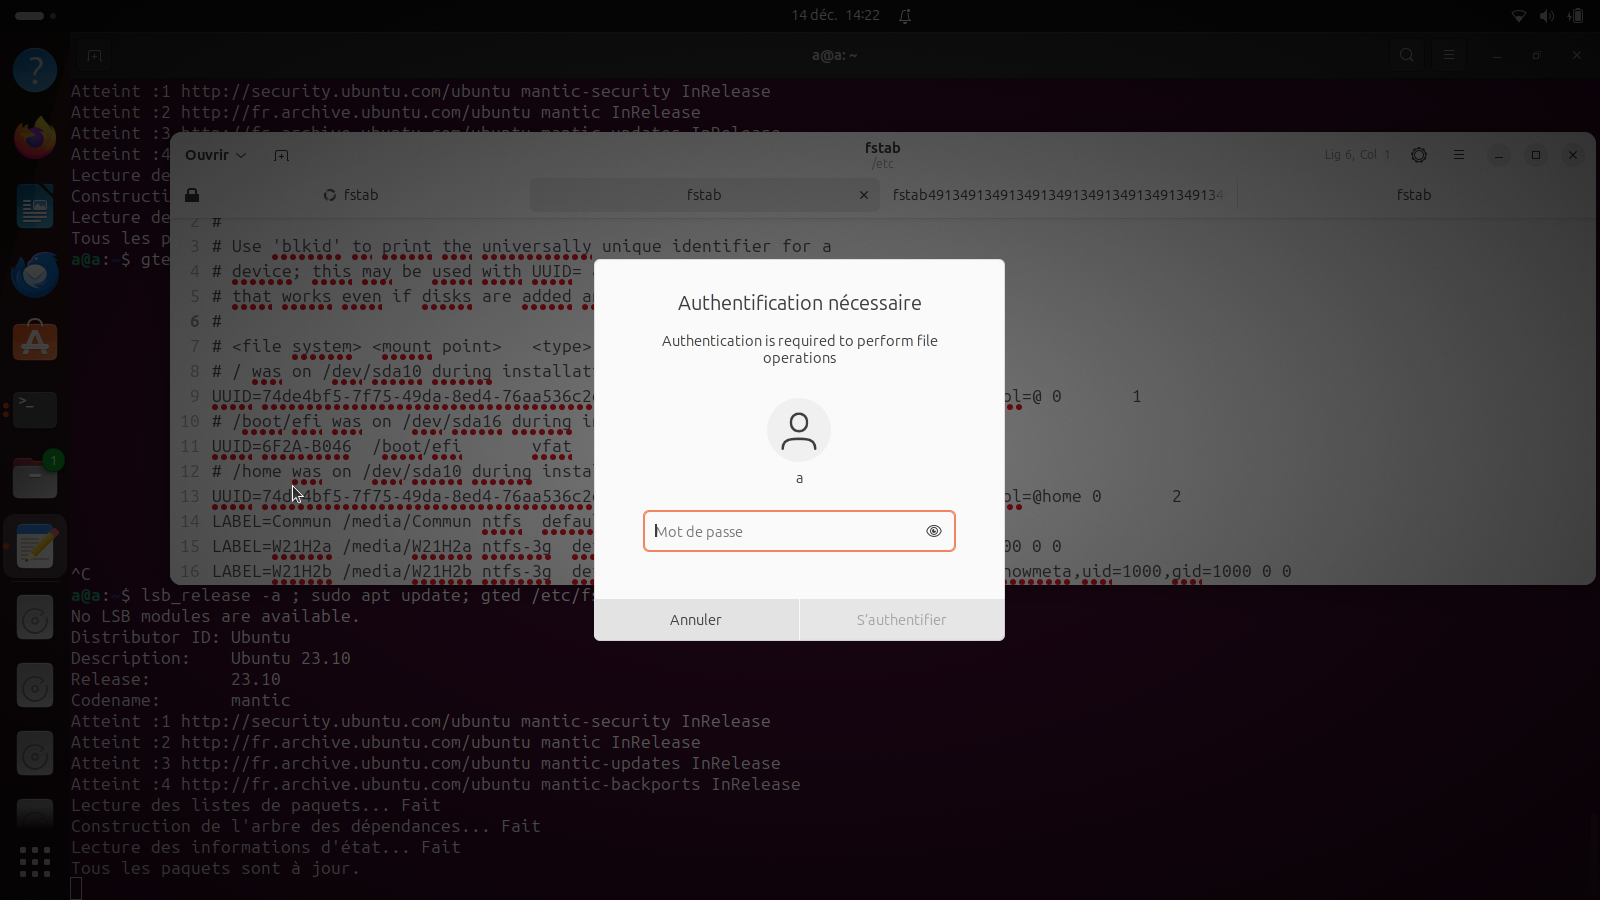
Task: Click line 11 'UUID=6F2A-B046' in the editor
Action: pyautogui.click(x=281, y=446)
